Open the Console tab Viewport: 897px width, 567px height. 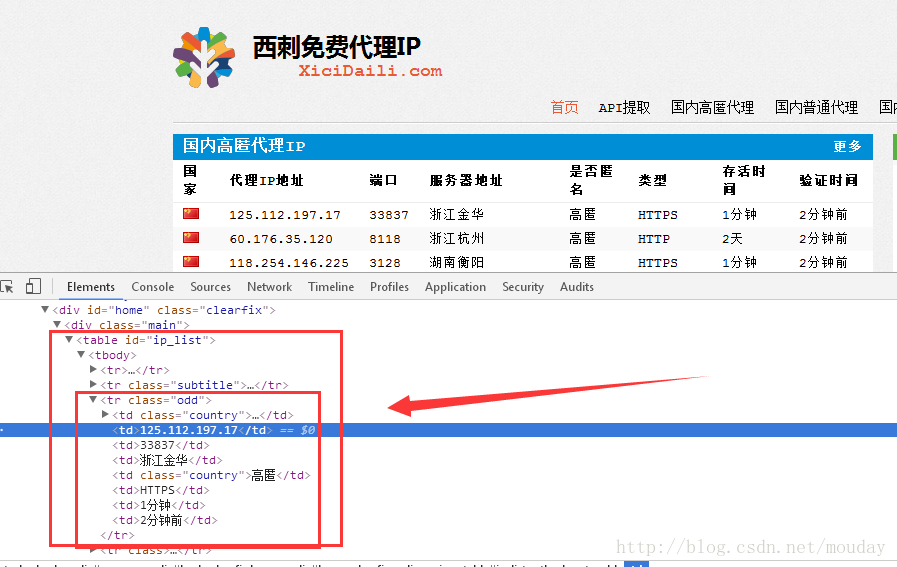(x=153, y=287)
